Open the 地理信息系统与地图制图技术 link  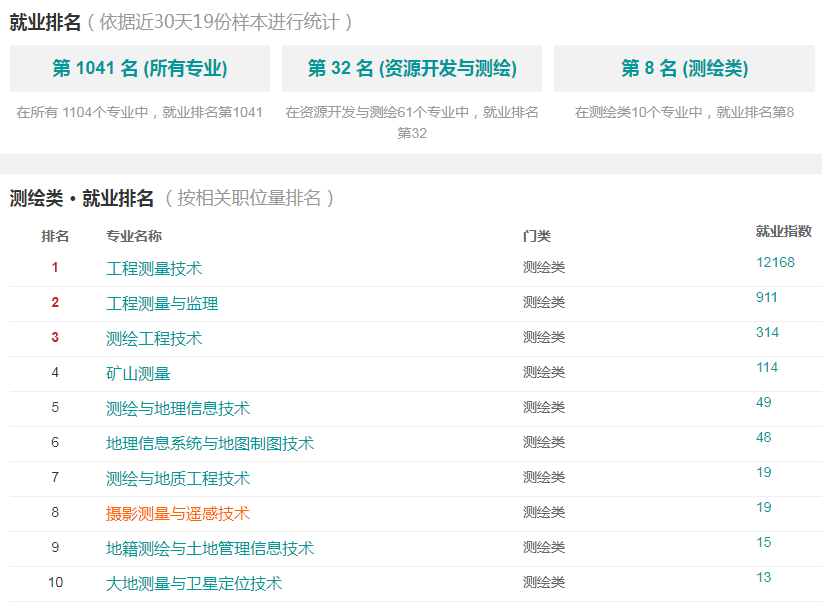[210, 444]
